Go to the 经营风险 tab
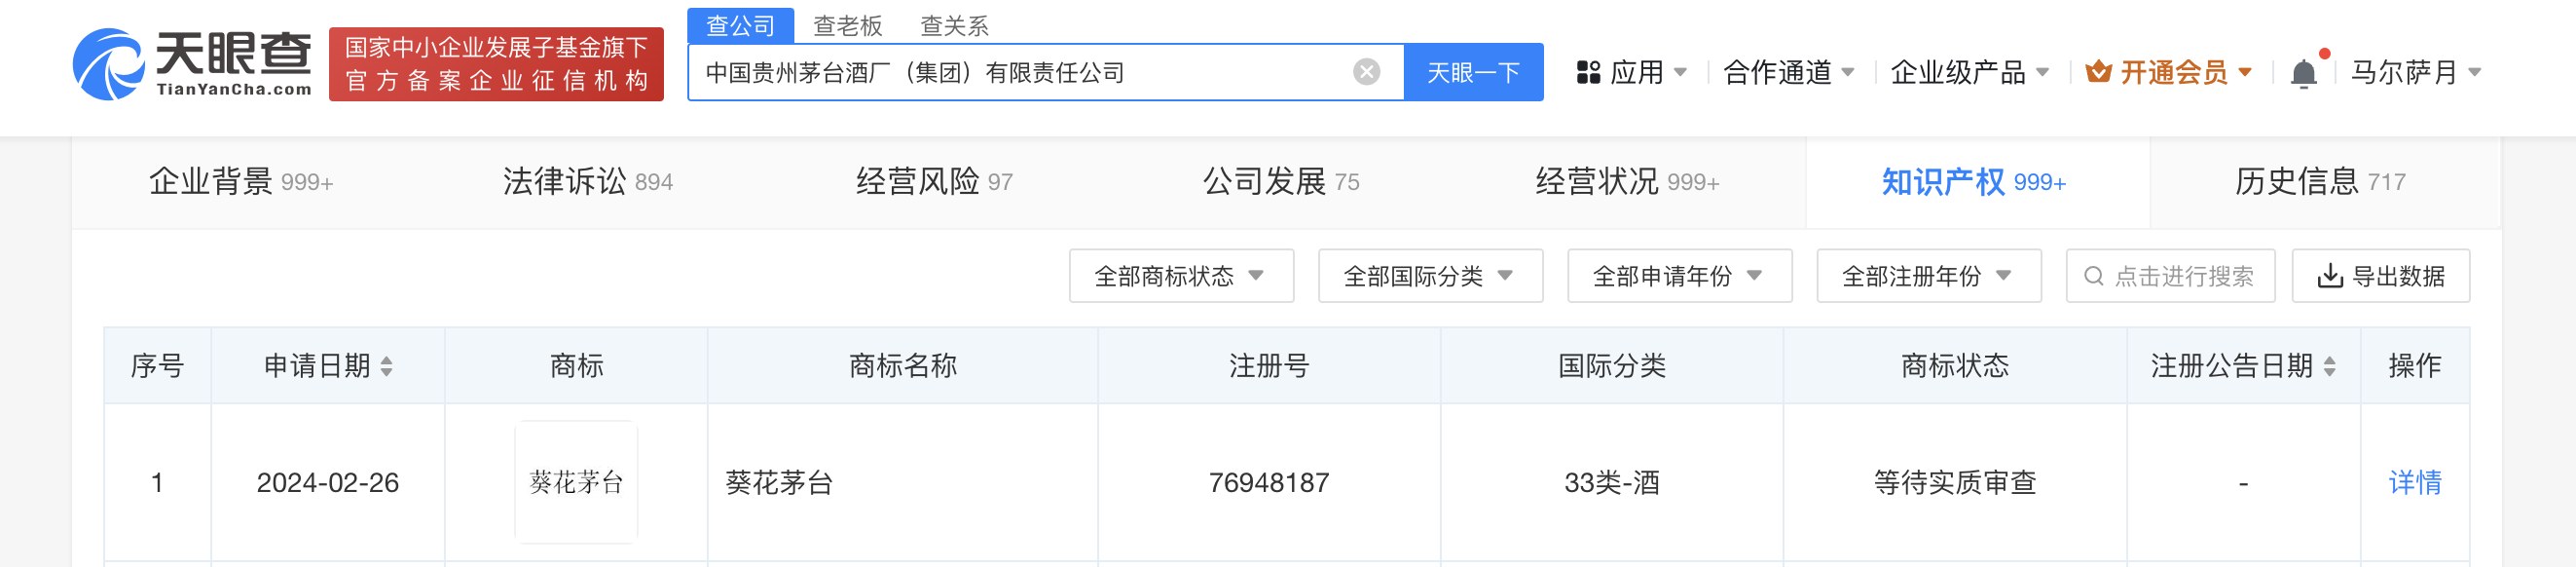The image size is (2576, 567). click(934, 182)
